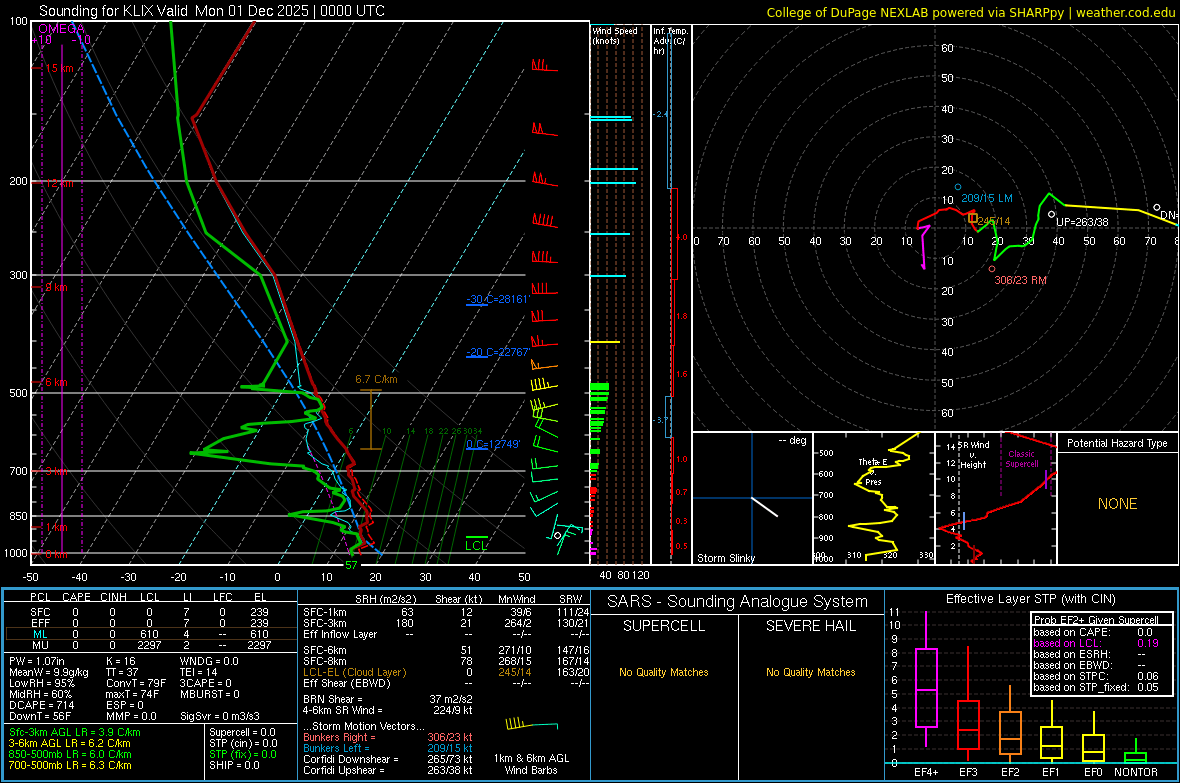Select the CAPE column header
The height and width of the screenshot is (783, 1180).
(x=76, y=597)
